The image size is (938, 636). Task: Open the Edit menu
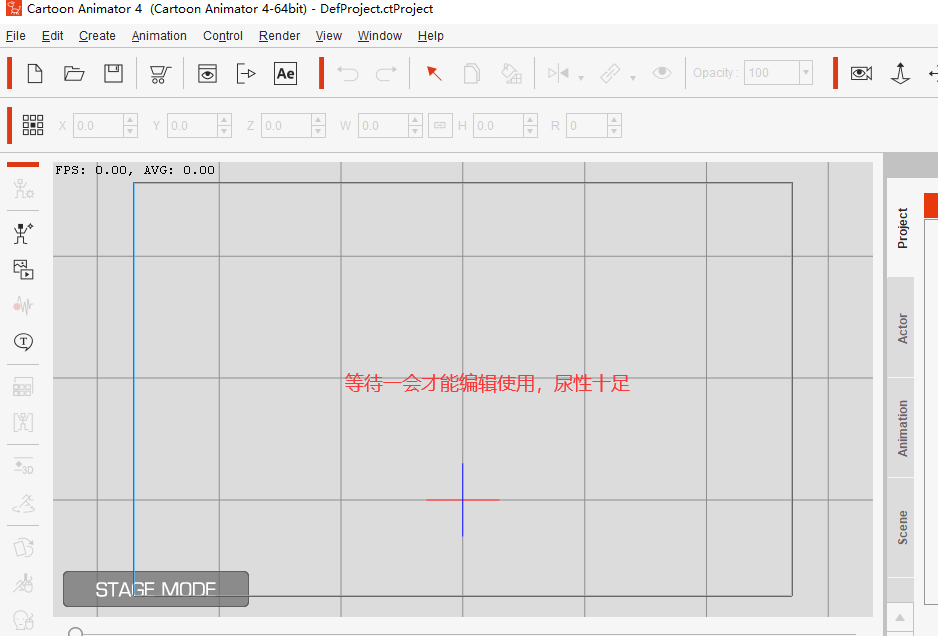(x=53, y=36)
